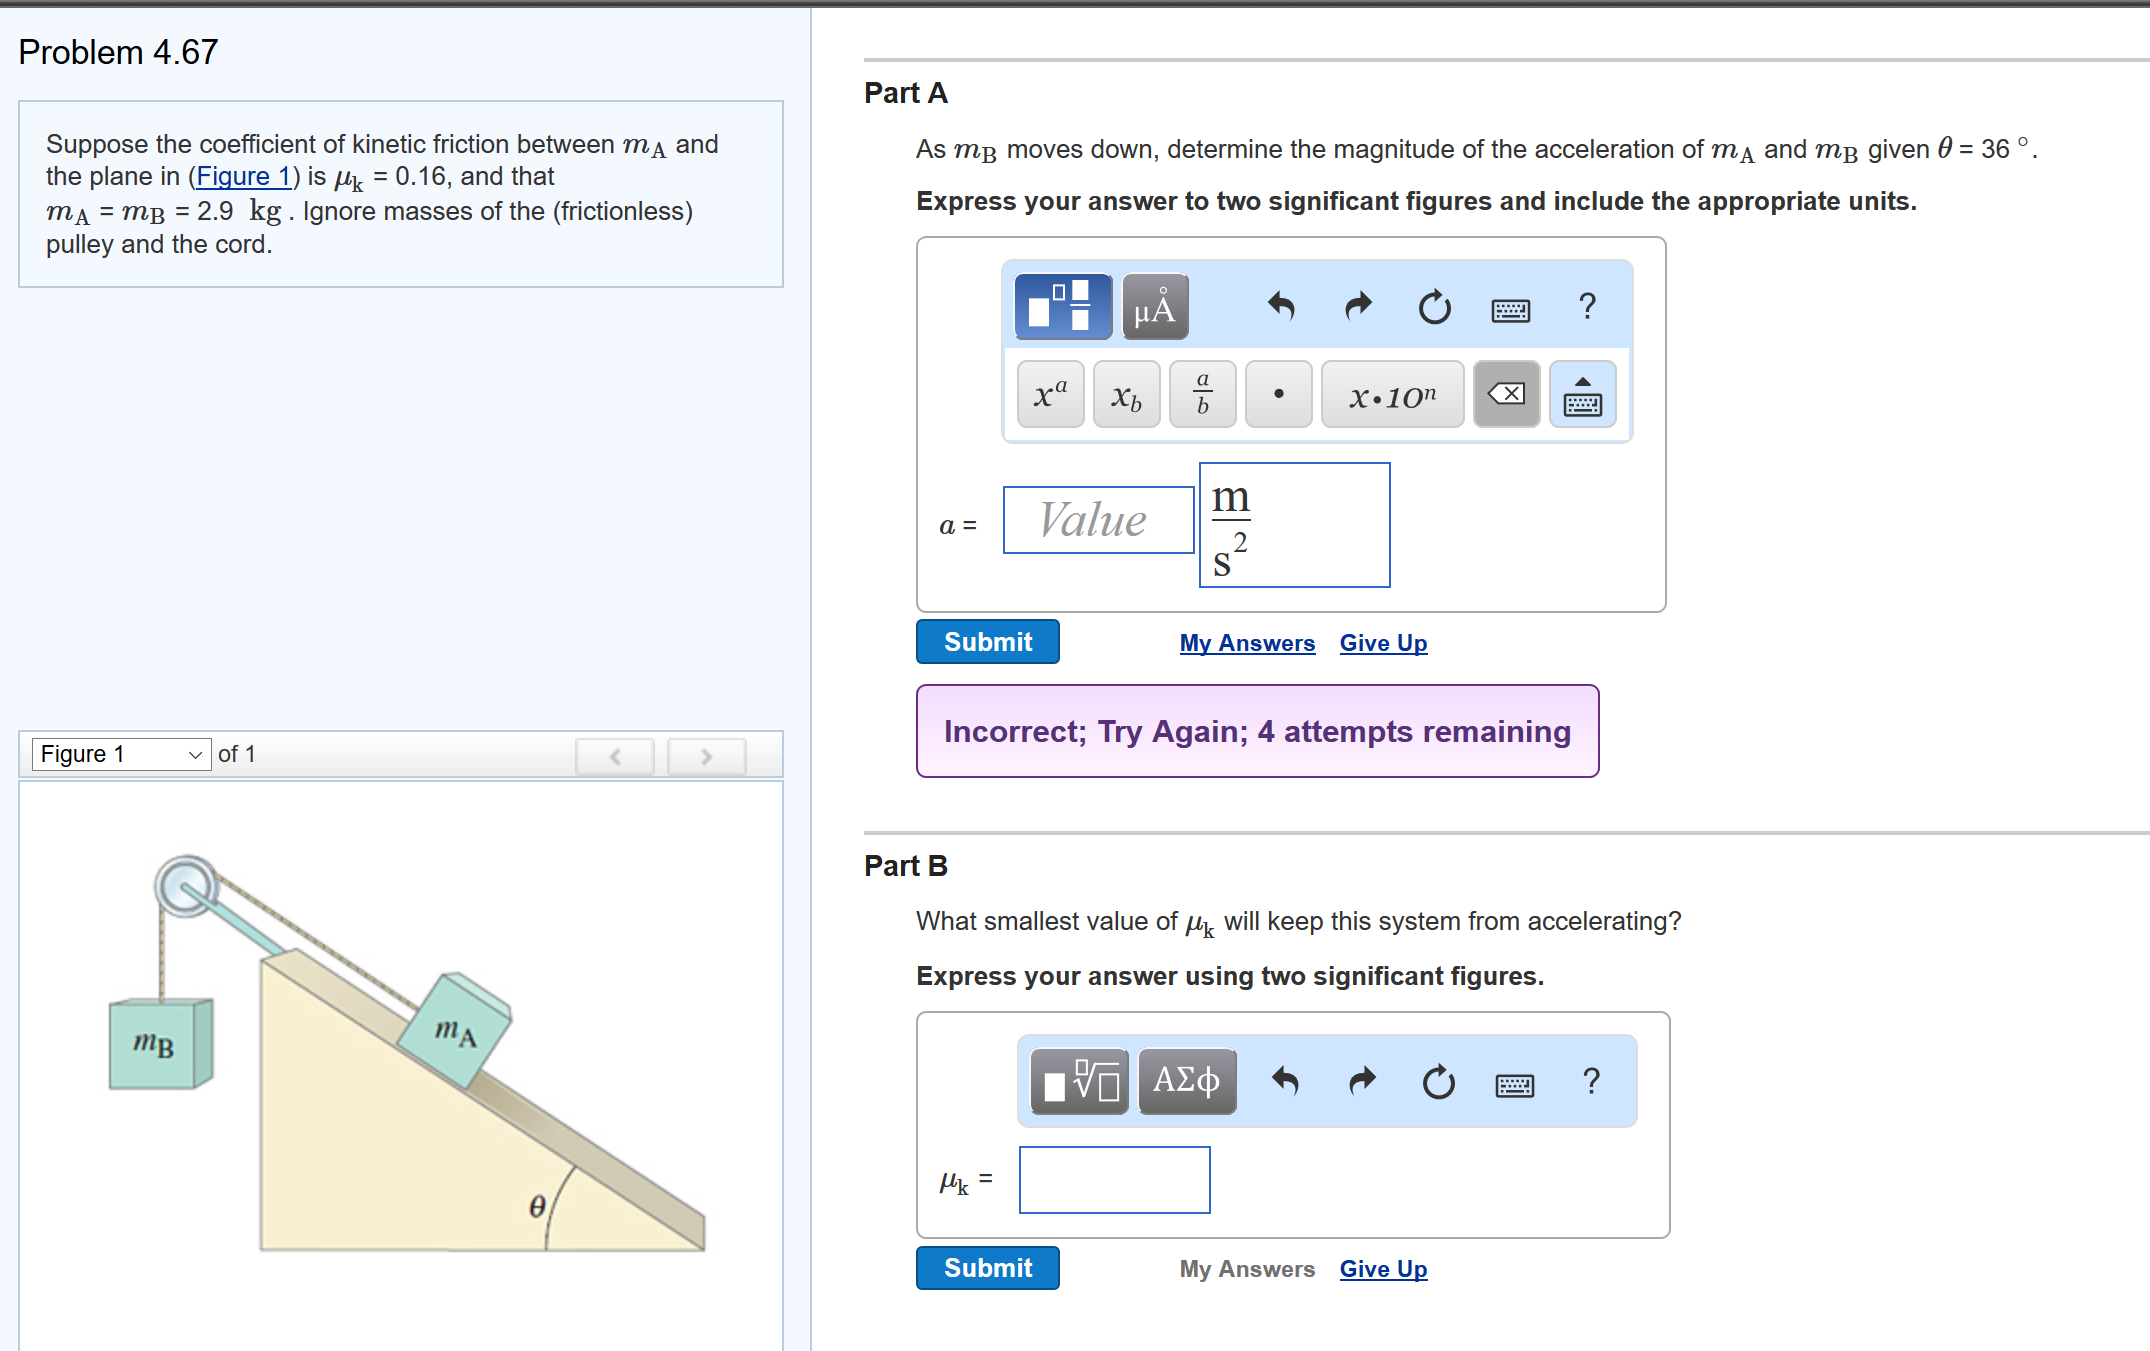Insert a subscript with the x_b button

1127,394
